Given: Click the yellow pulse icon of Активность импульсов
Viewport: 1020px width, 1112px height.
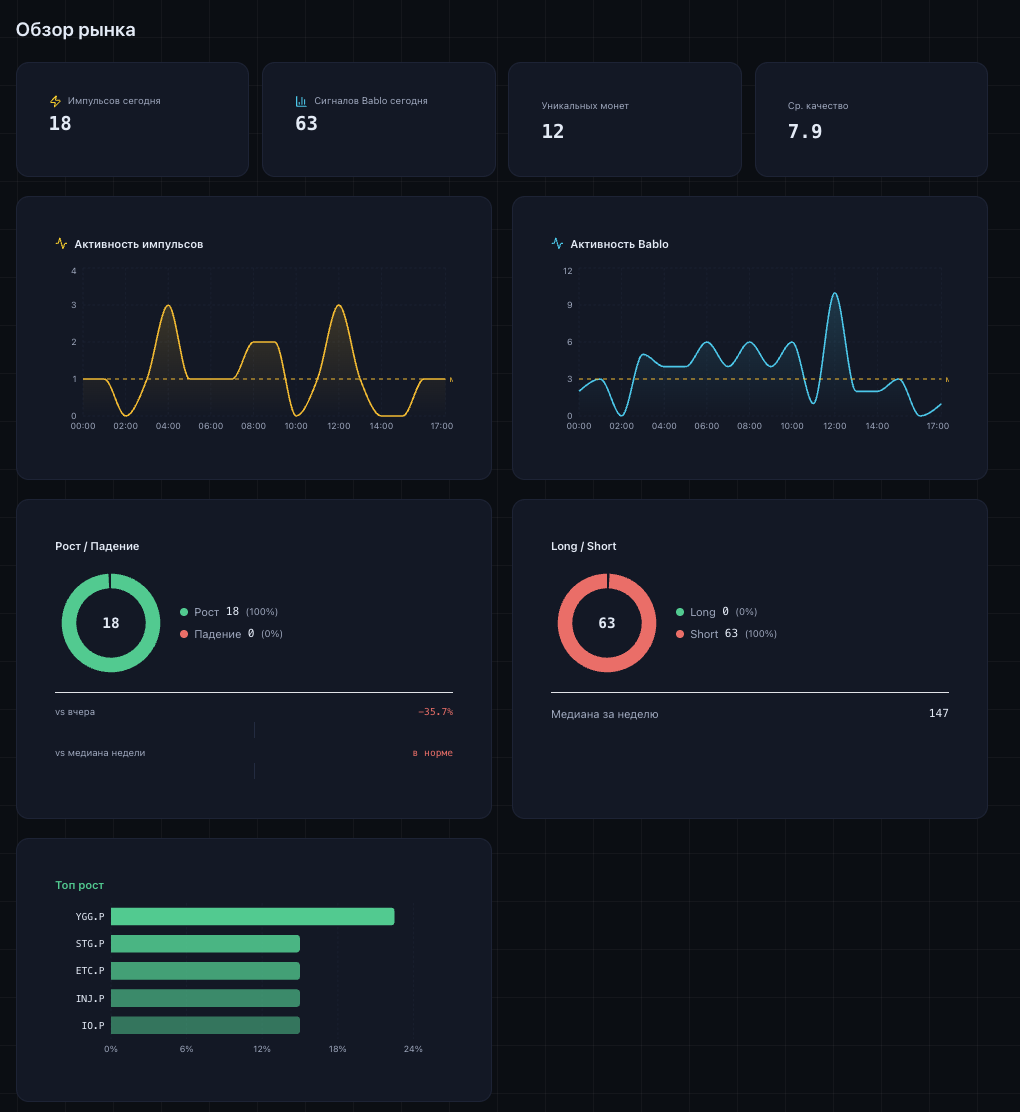Looking at the screenshot, I should click(x=61, y=244).
